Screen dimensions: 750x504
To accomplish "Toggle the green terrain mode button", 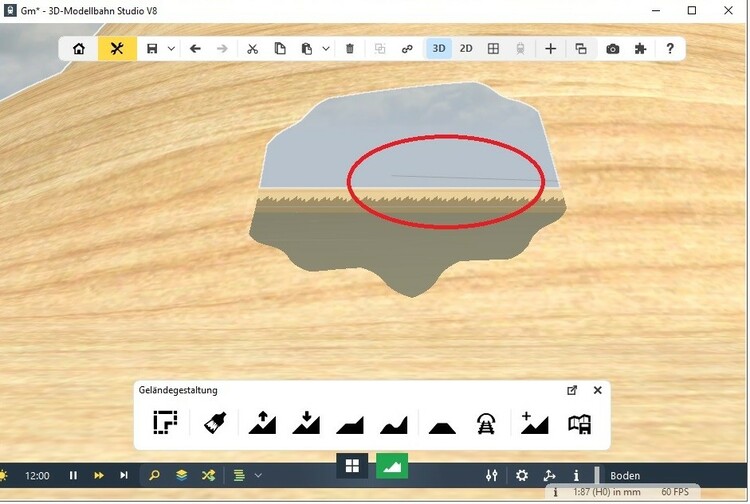I will click(x=392, y=466).
